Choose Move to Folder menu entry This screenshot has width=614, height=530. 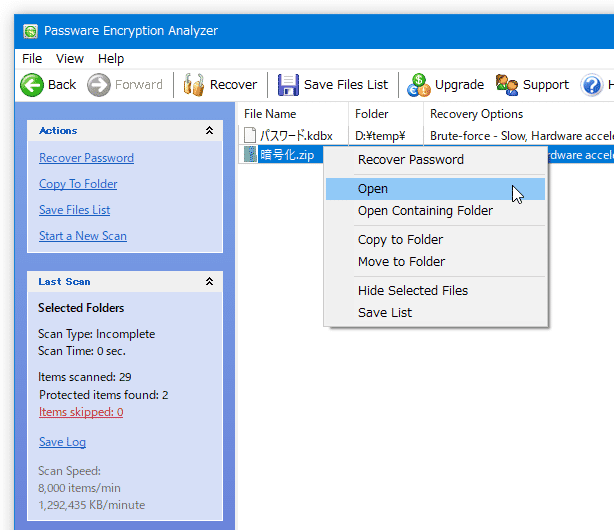435,262
